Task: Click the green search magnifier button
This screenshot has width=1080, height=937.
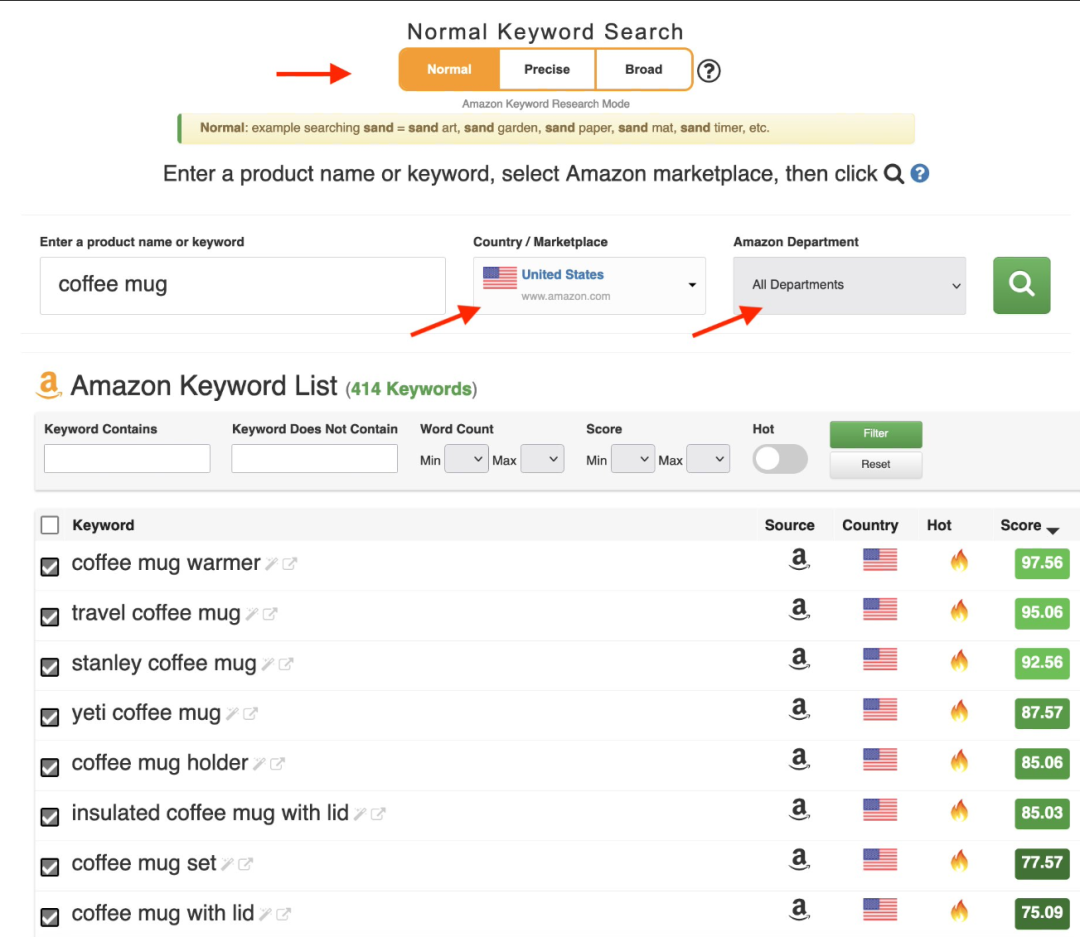Action: pyautogui.click(x=1021, y=285)
